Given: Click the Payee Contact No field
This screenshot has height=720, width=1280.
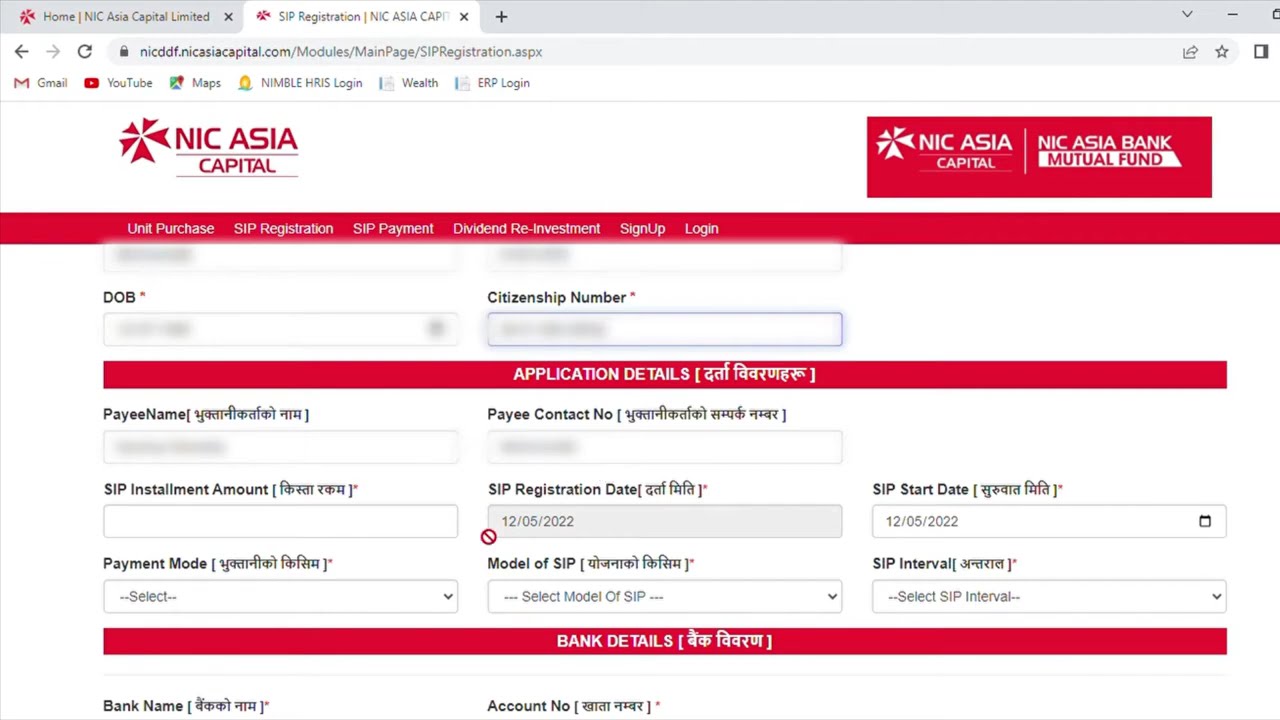Looking at the screenshot, I should click(665, 447).
